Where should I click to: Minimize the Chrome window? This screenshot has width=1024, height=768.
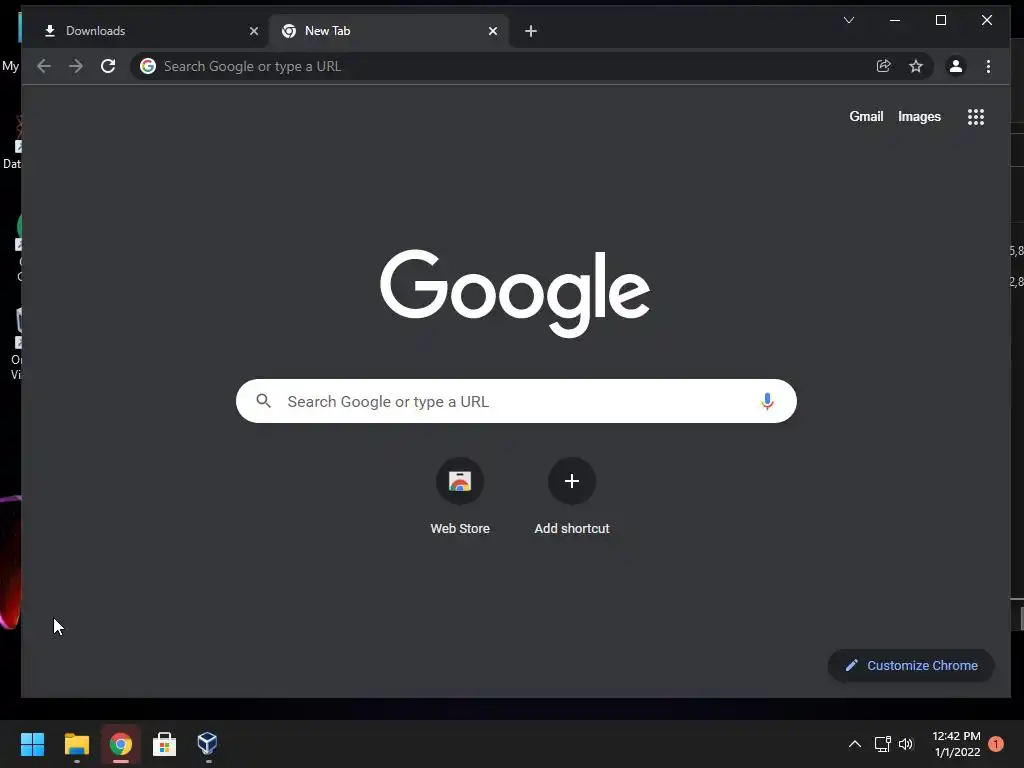pyautogui.click(x=895, y=20)
